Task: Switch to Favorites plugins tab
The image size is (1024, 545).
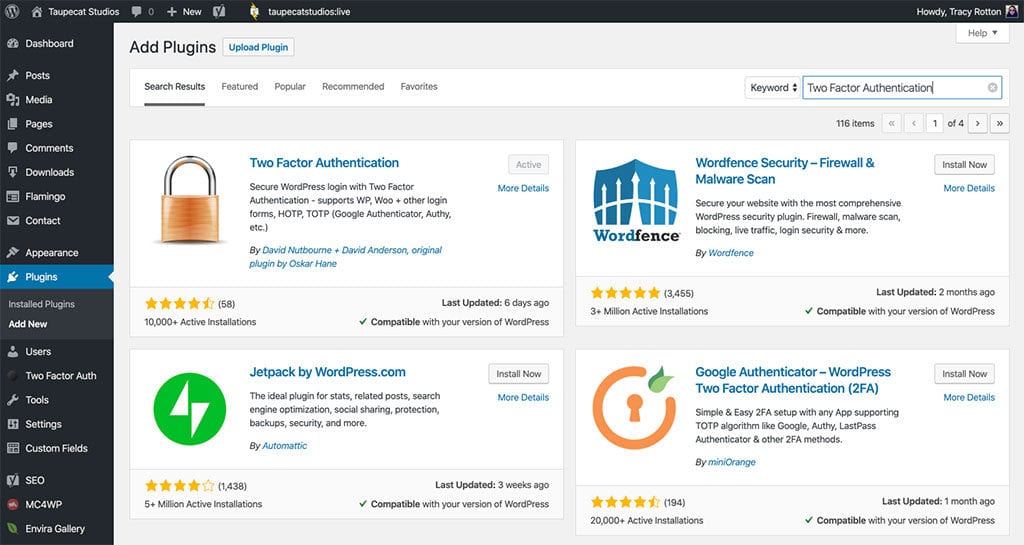Action: pyautogui.click(x=419, y=87)
